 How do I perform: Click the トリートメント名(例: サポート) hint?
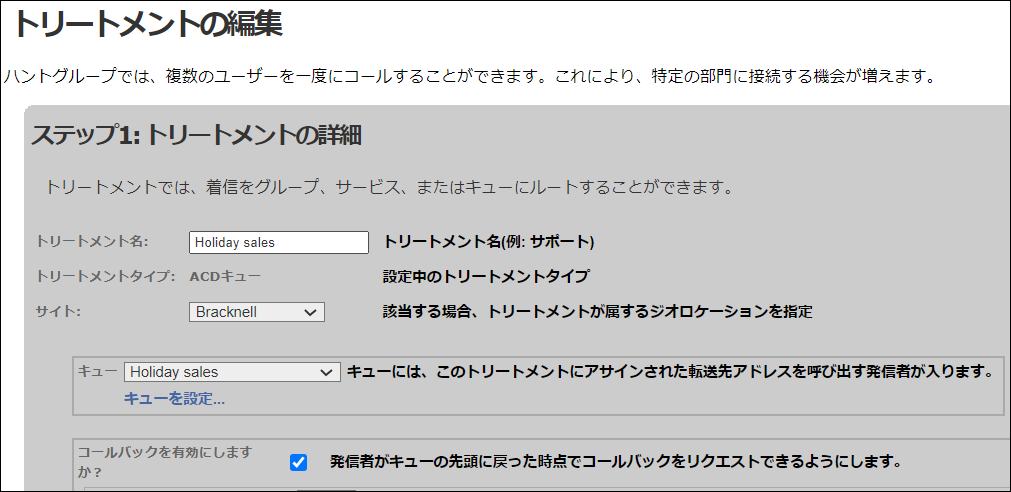click(489, 242)
